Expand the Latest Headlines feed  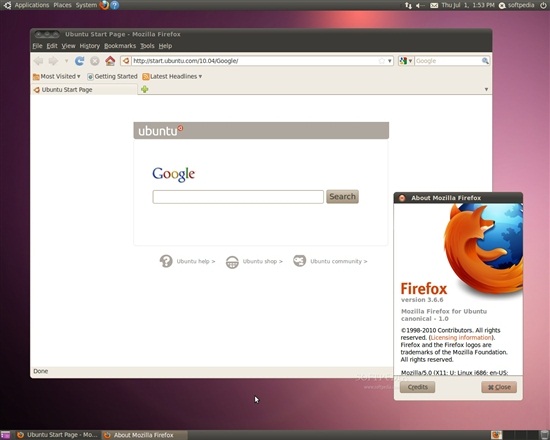[x=172, y=76]
